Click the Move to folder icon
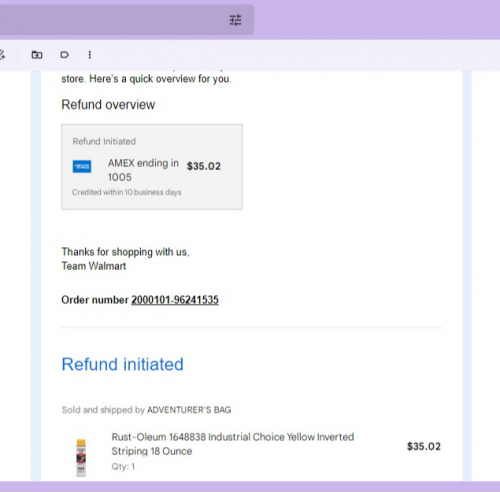This screenshot has height=492, width=500. [x=37, y=55]
